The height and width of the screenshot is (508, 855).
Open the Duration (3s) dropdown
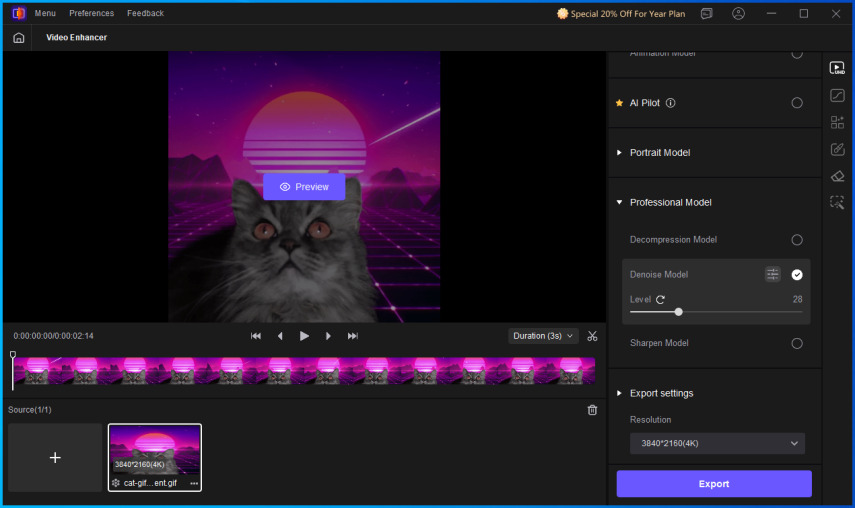click(543, 336)
